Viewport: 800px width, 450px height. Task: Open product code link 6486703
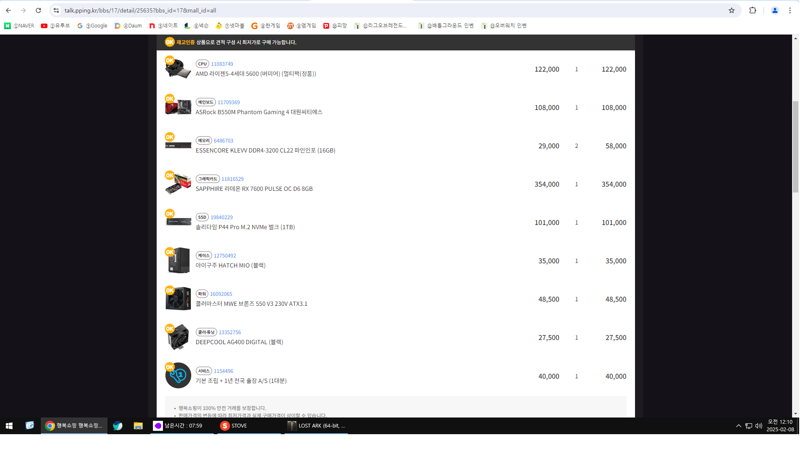pos(223,140)
